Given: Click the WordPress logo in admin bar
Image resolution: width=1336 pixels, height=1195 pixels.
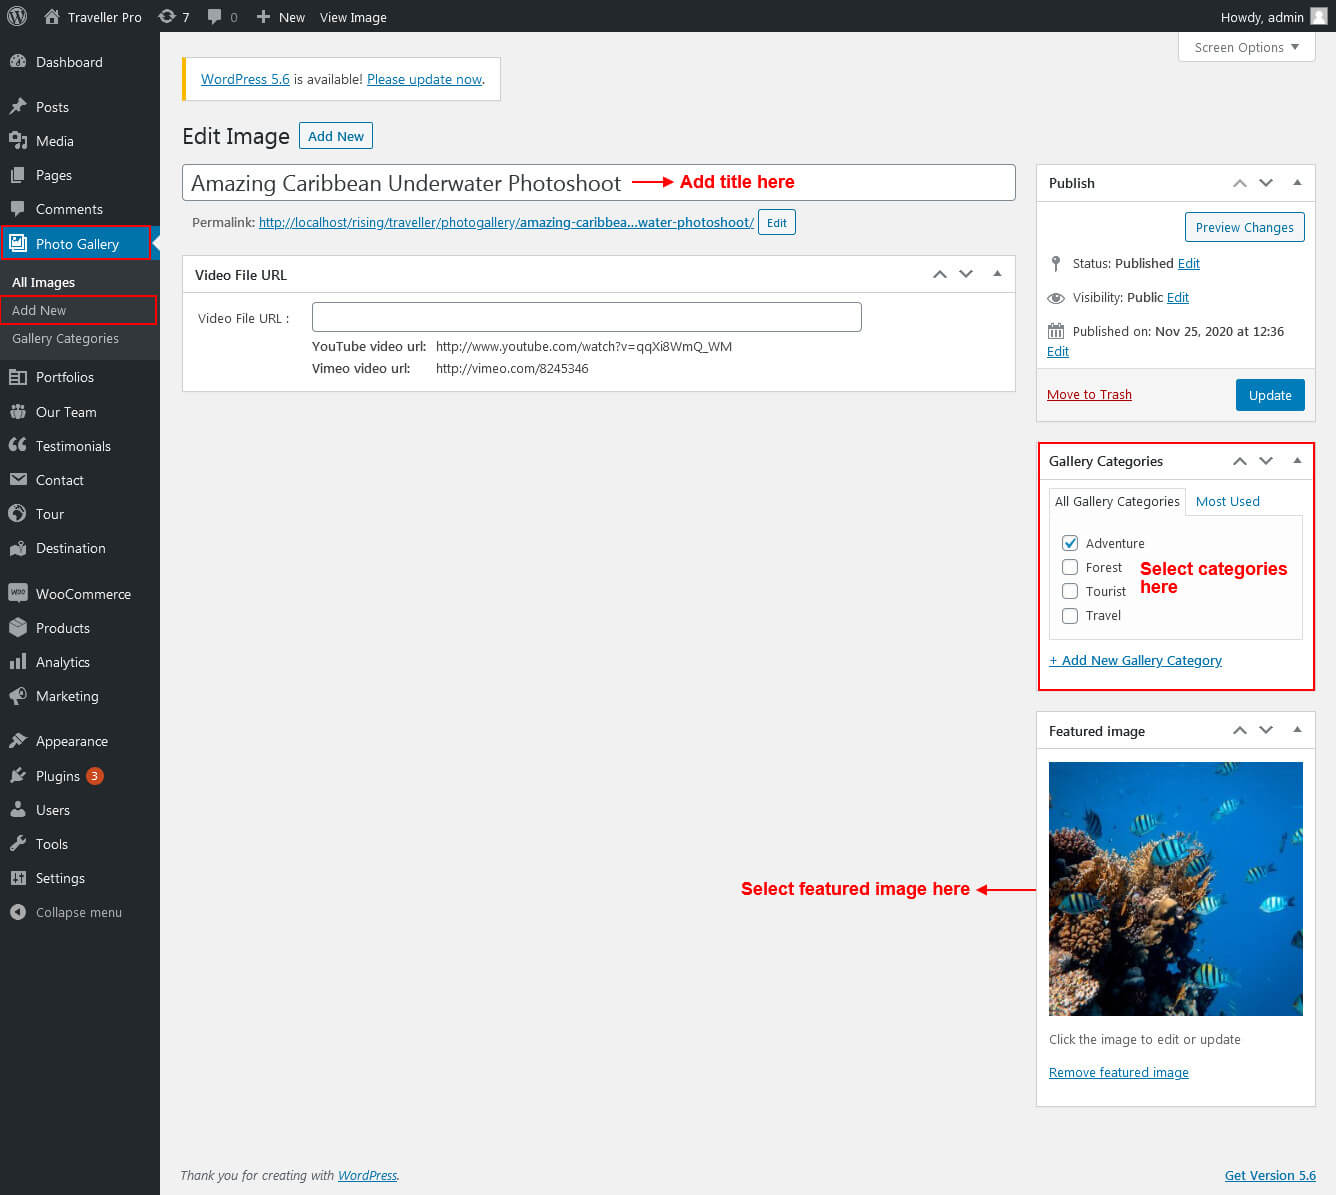Looking at the screenshot, I should 17,16.
